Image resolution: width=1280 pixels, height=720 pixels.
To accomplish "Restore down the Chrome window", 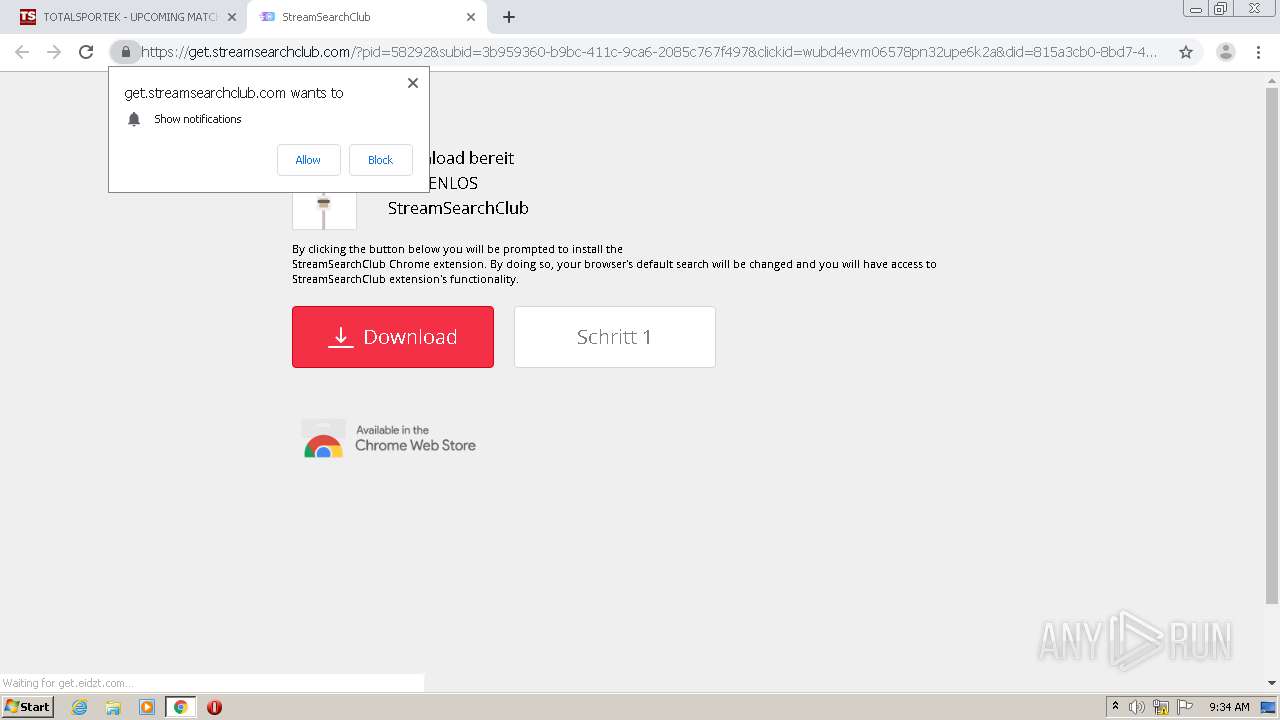I will (1221, 9).
